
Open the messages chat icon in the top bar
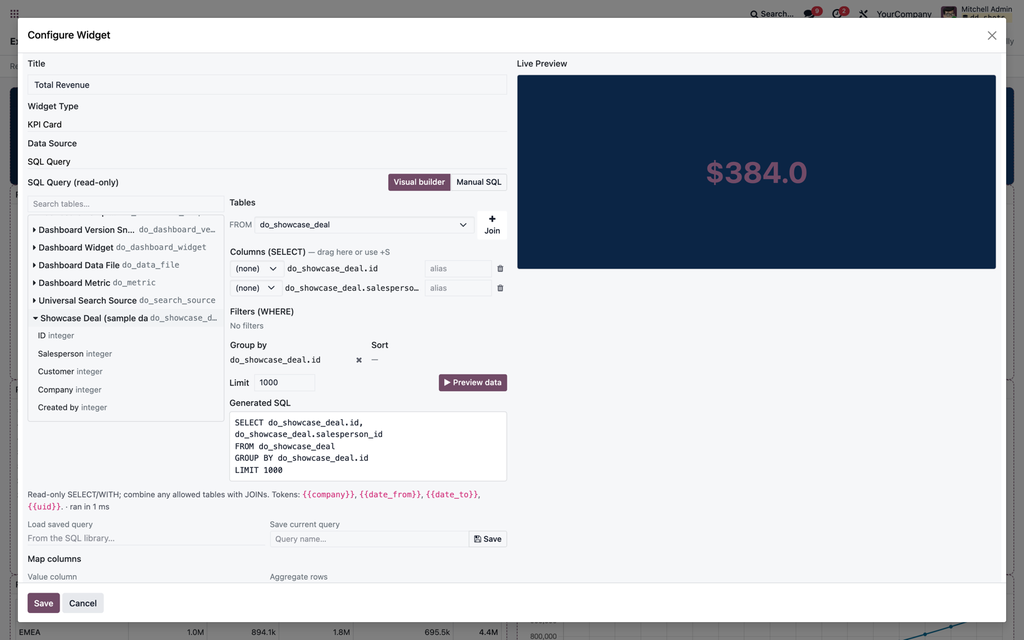(809, 14)
